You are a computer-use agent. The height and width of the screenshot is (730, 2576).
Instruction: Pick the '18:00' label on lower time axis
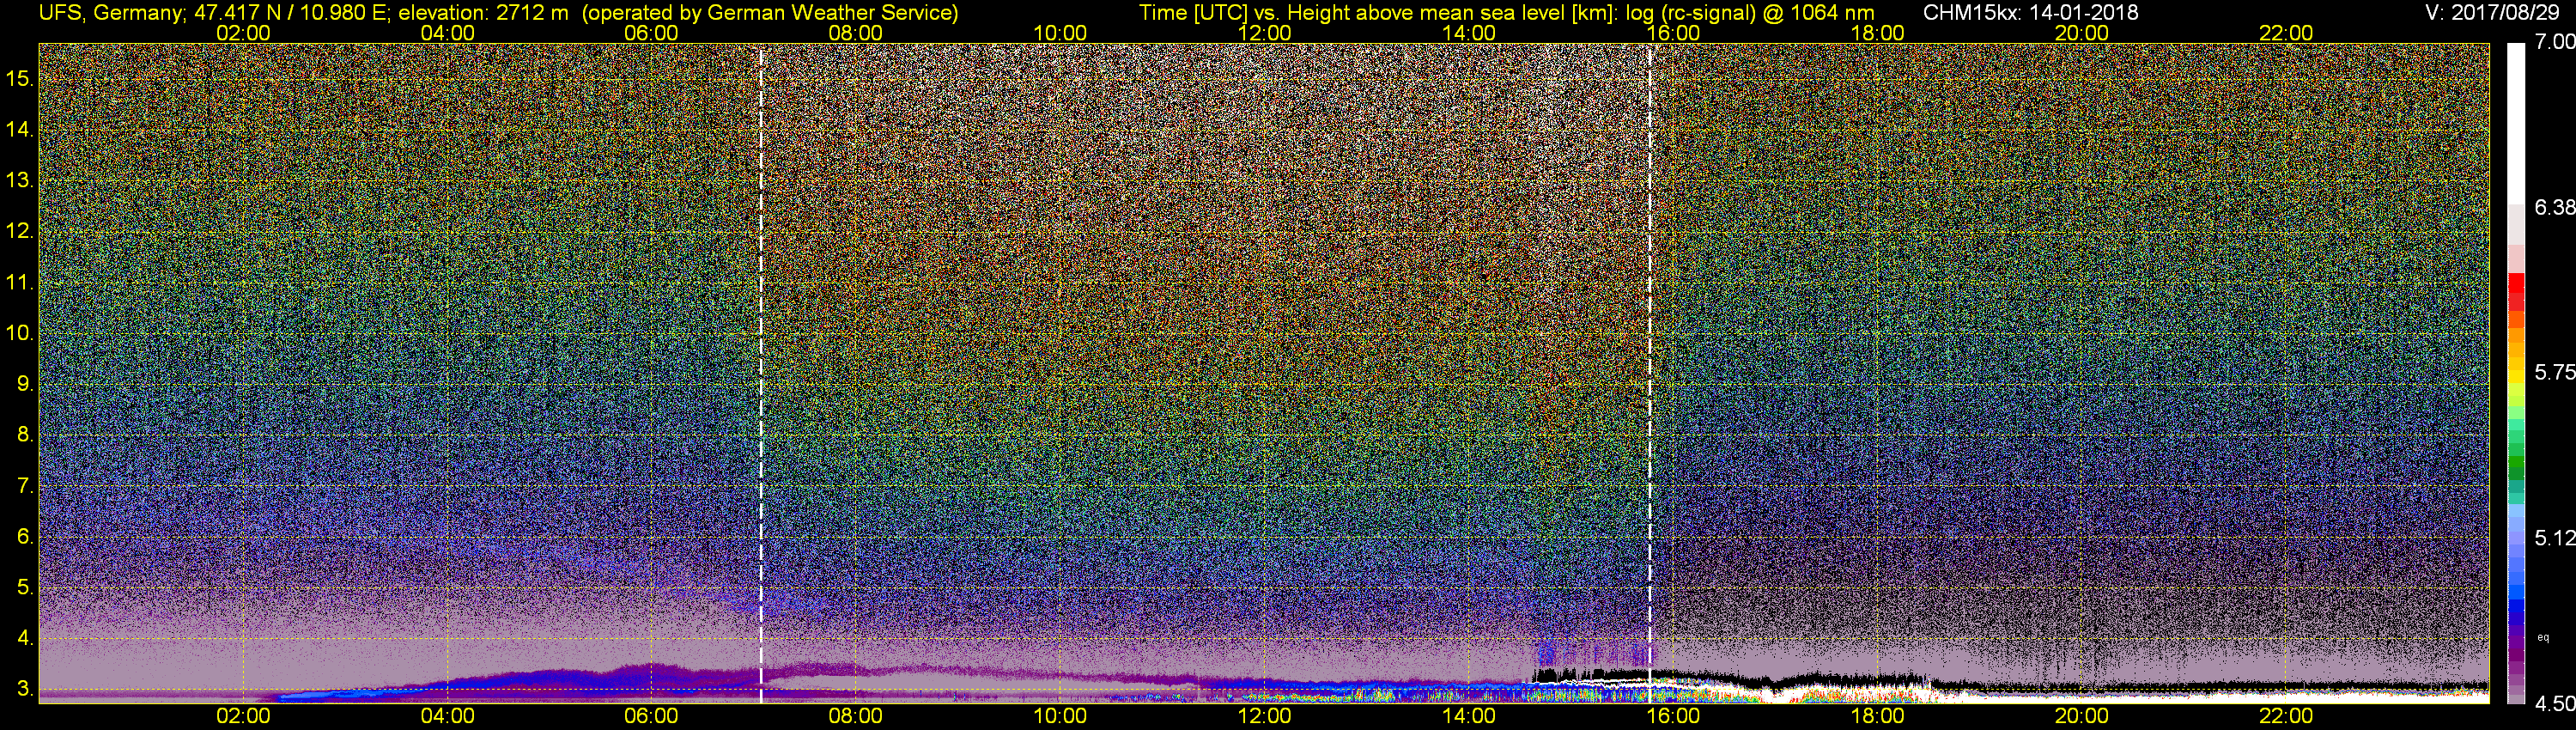click(x=1877, y=716)
